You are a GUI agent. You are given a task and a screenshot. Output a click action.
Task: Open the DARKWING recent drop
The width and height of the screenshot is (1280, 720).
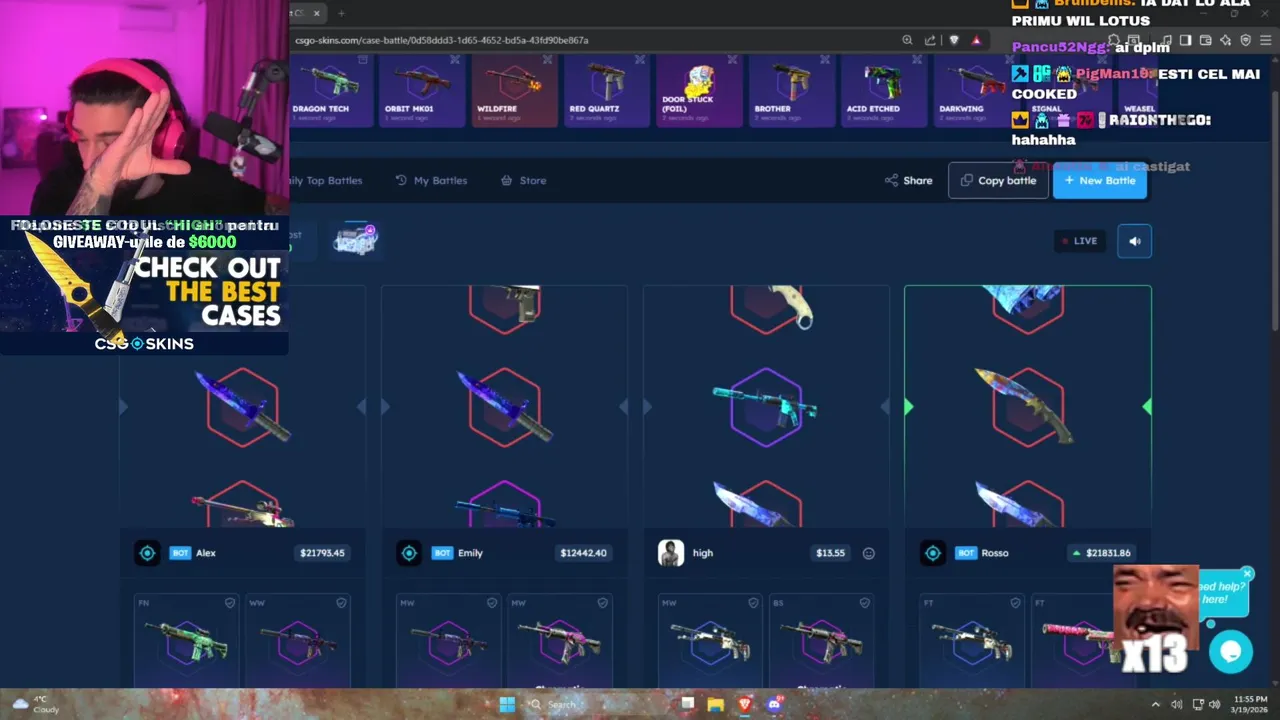tap(976, 90)
